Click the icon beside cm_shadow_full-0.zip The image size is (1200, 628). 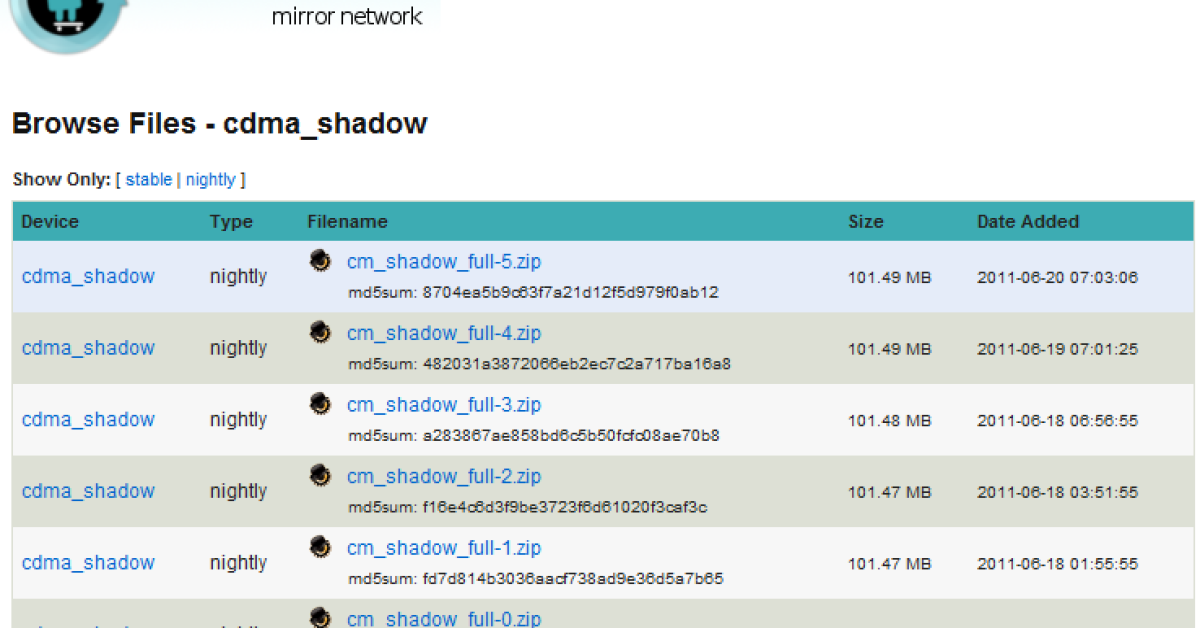320,617
